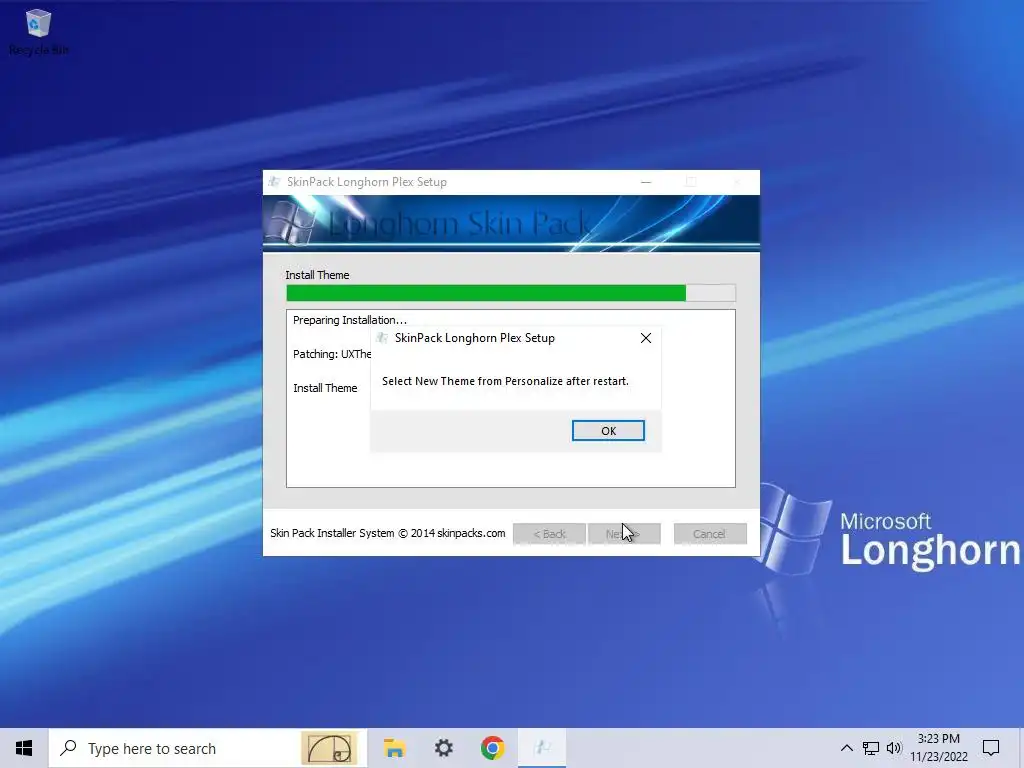Click the setup window title bar icon
This screenshot has width=1024, height=768.
click(275, 182)
